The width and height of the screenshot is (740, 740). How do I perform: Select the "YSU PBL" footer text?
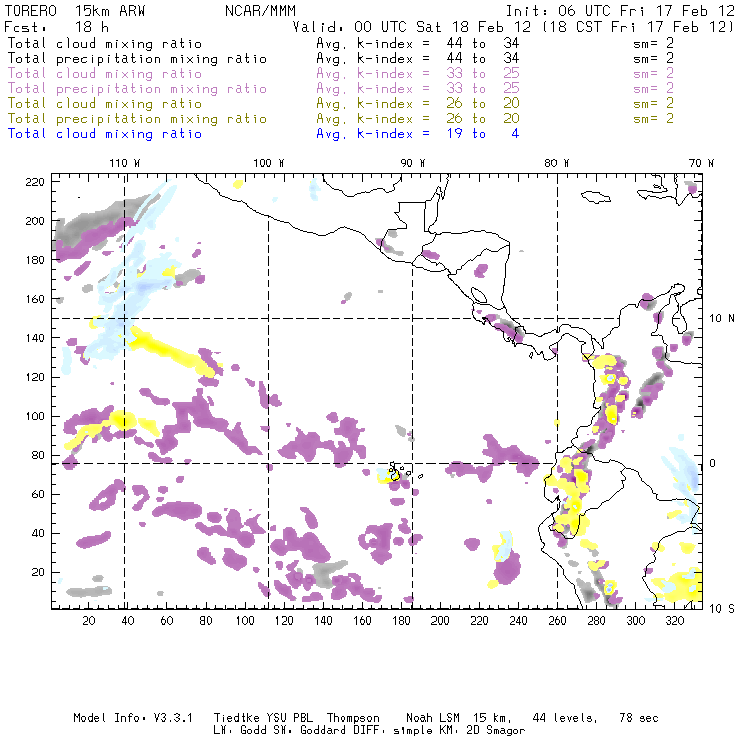point(289,718)
